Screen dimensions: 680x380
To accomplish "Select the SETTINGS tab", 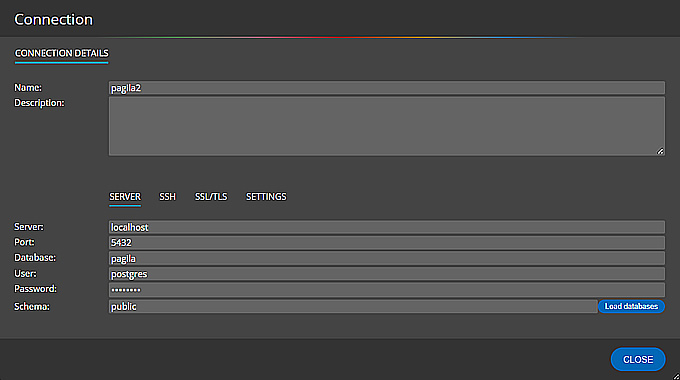I will click(266, 197).
